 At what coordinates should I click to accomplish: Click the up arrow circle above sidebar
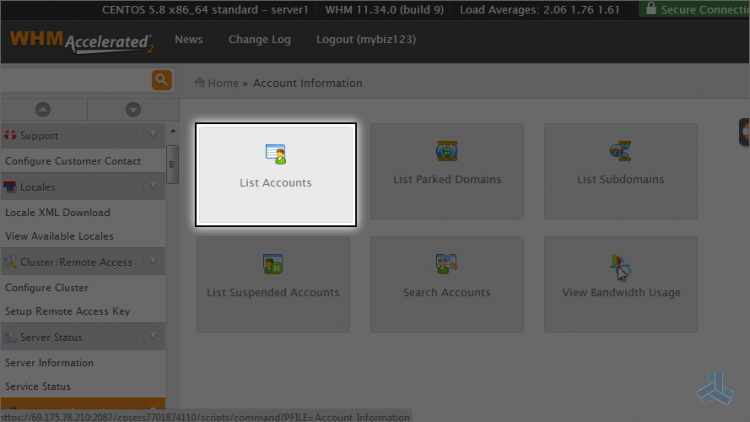tap(43, 110)
